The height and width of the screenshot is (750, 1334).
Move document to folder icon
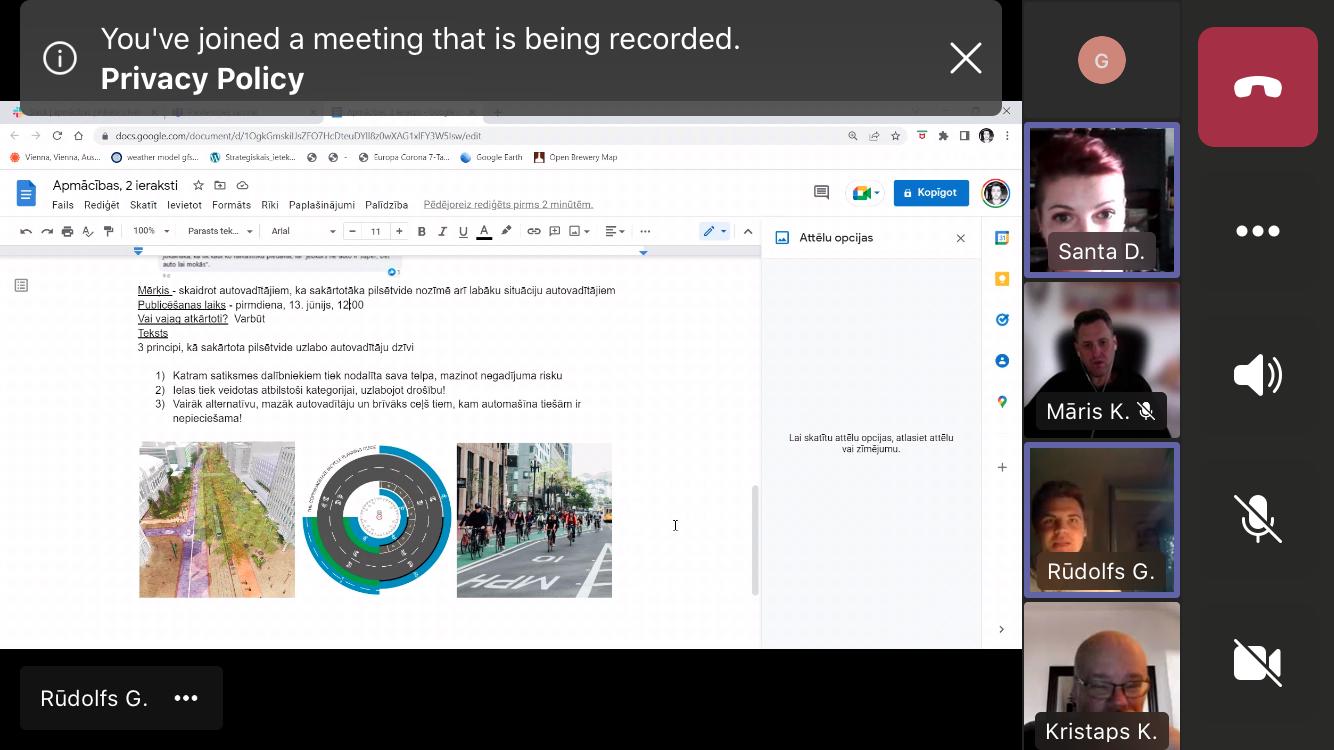[x=220, y=186]
